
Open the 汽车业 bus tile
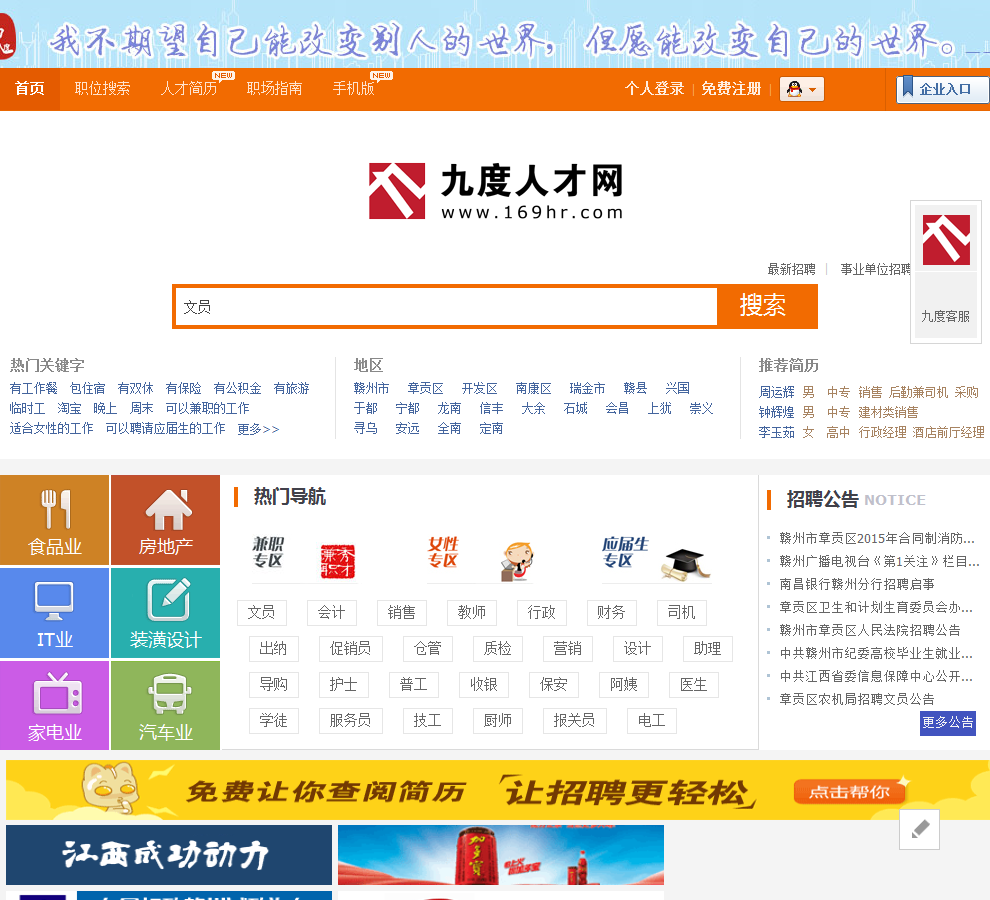(x=165, y=705)
